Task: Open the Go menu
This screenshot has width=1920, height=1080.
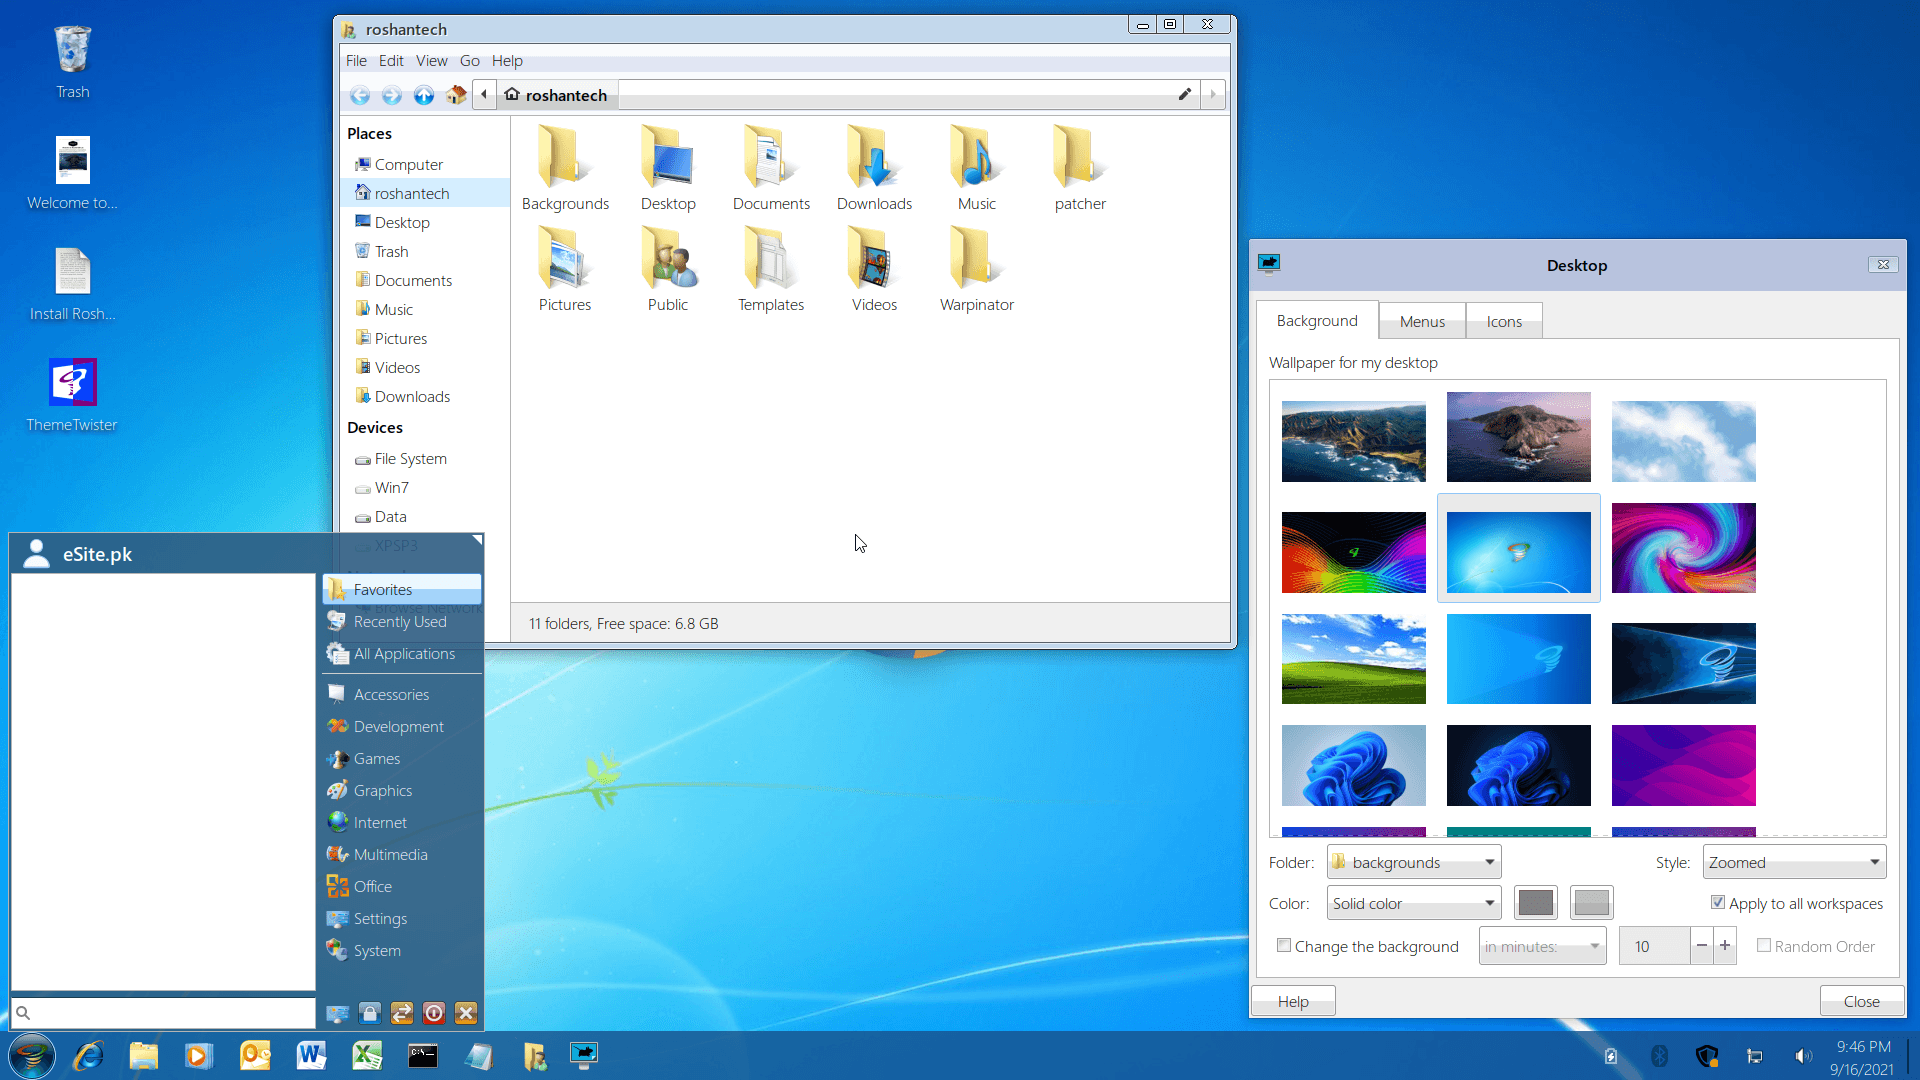Action: pyautogui.click(x=470, y=61)
